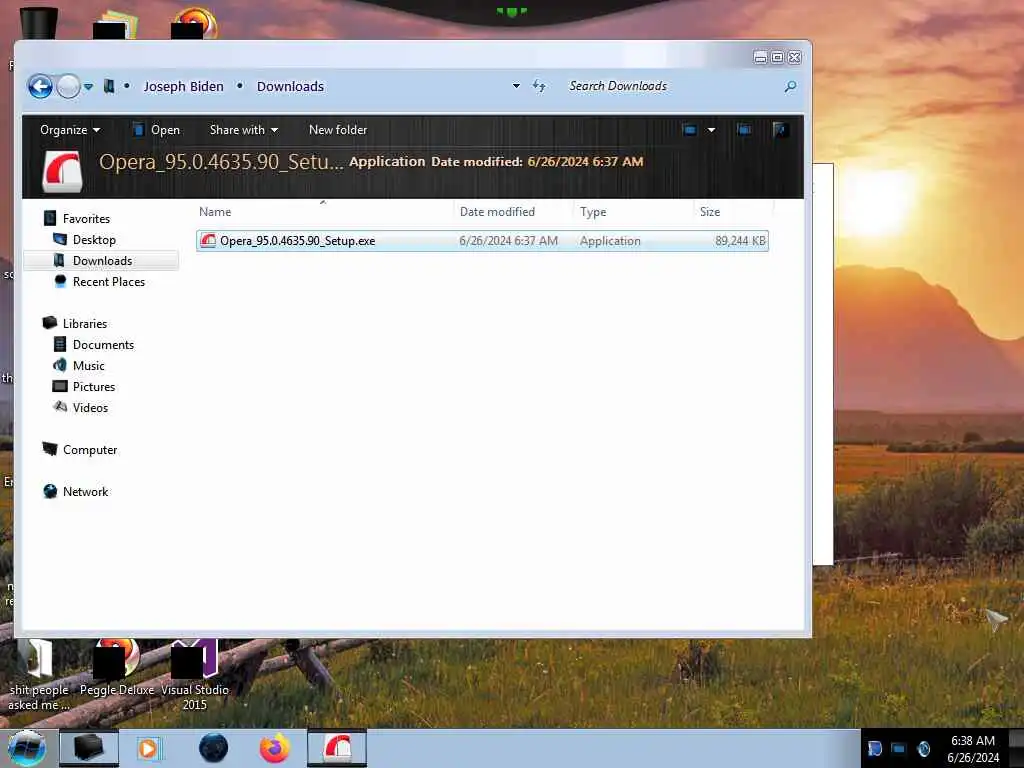Select Downloads in the navigation pane
Screen dimensions: 1024x768
102,261
